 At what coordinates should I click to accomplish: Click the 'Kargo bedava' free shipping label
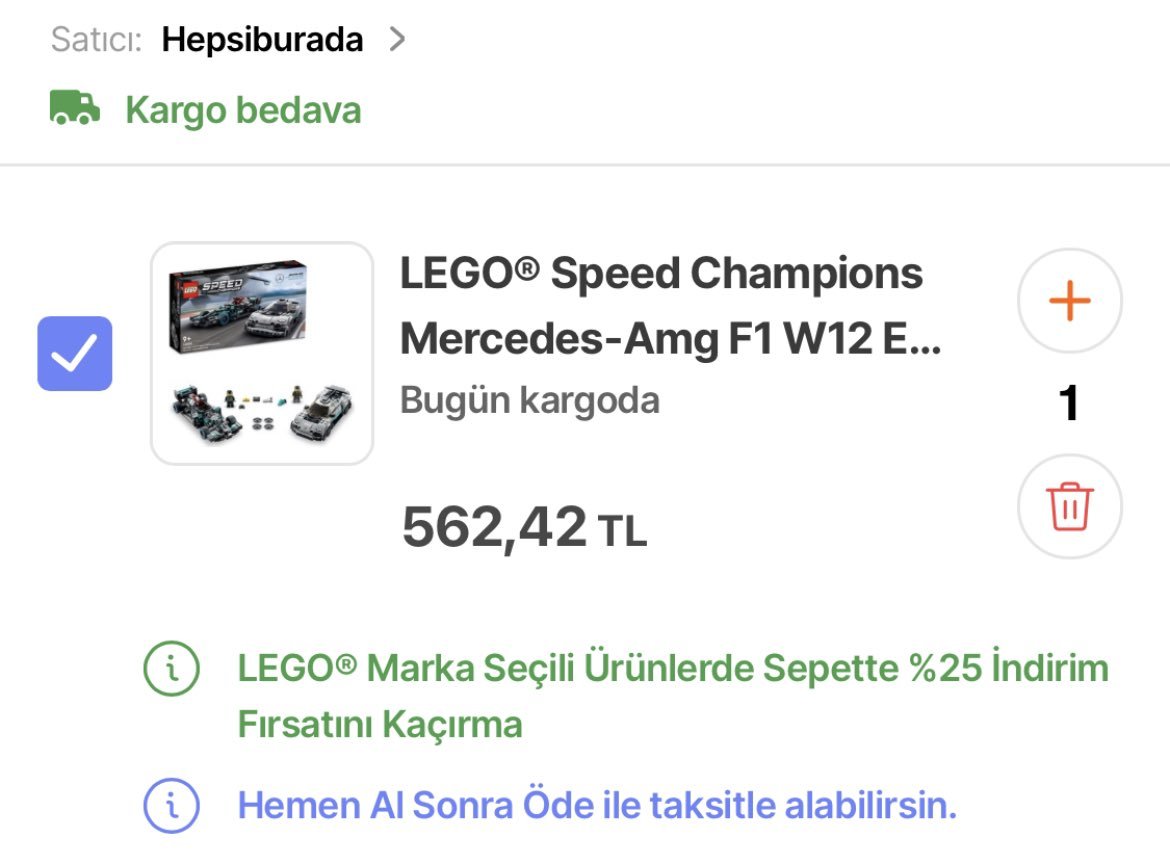(x=243, y=110)
